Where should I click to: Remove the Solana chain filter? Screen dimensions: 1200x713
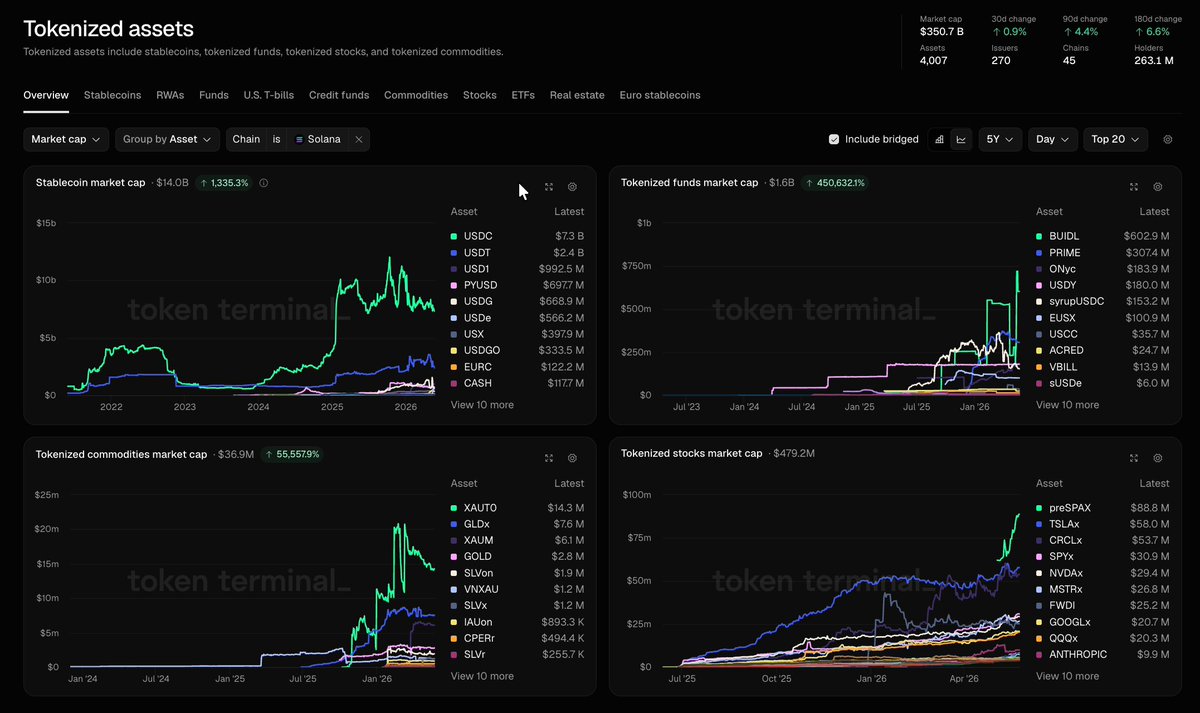click(358, 139)
